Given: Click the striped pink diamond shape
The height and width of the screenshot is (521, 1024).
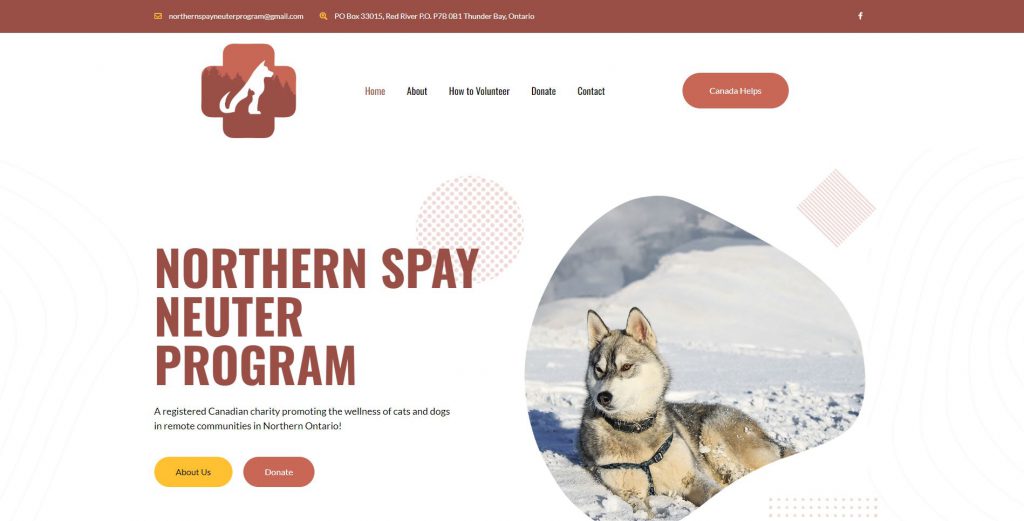Looking at the screenshot, I should [836, 208].
